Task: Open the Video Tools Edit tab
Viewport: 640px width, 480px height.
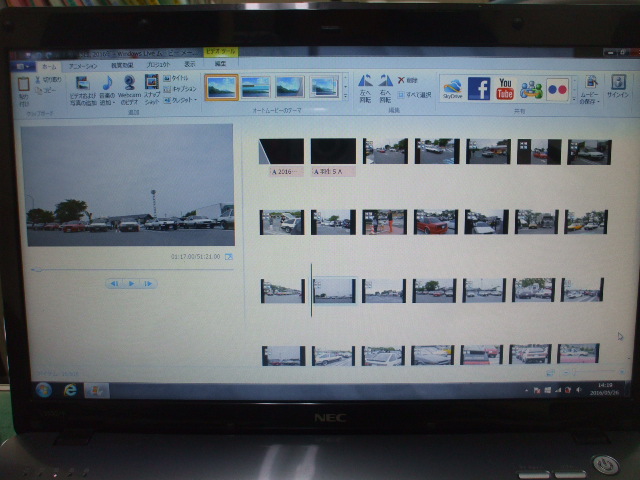Action: click(x=220, y=63)
